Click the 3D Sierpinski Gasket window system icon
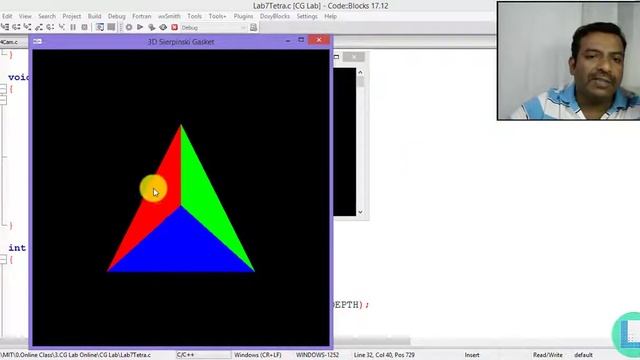 (x=38, y=41)
